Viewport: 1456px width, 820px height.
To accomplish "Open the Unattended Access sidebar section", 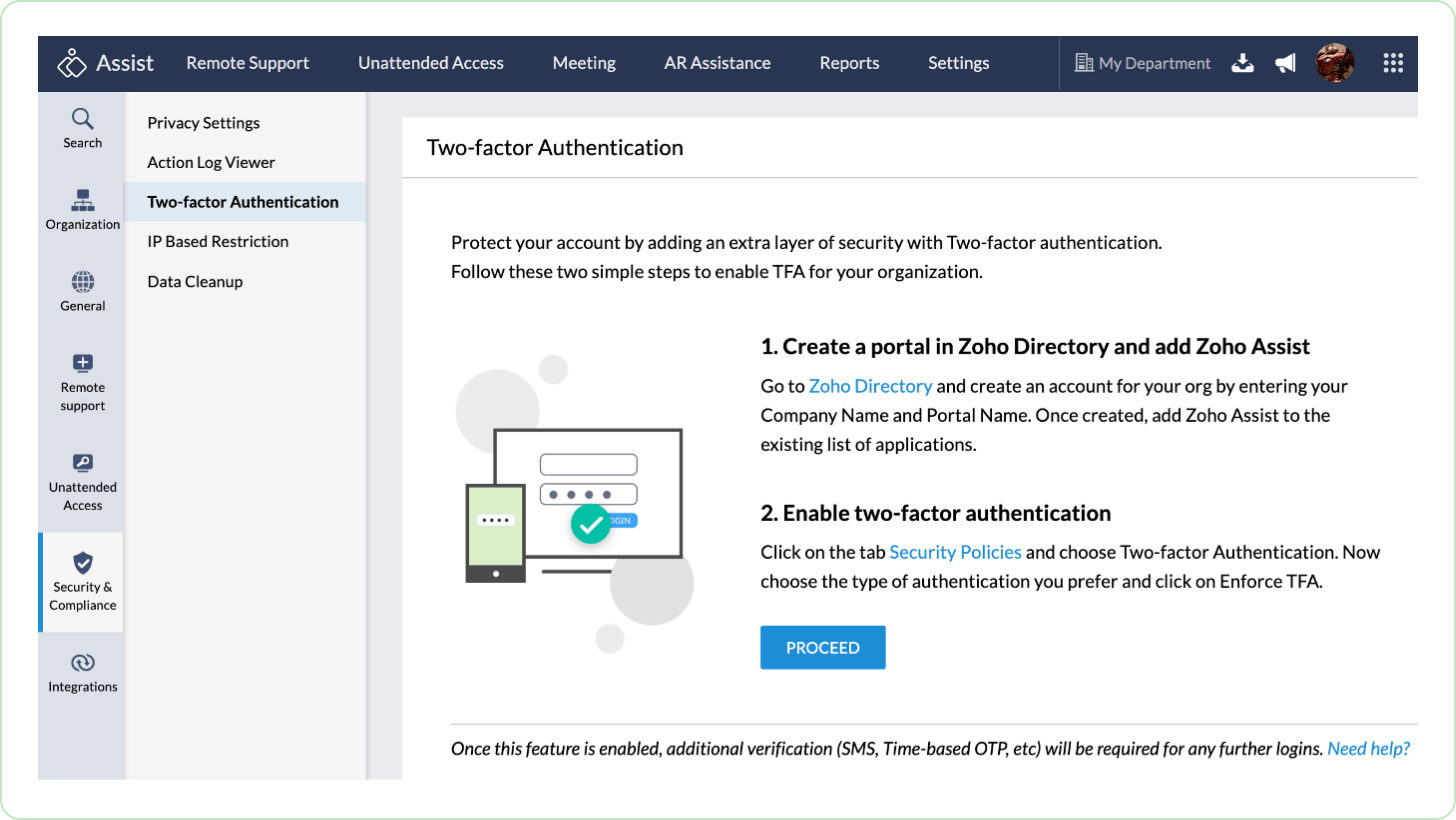I will [82, 482].
